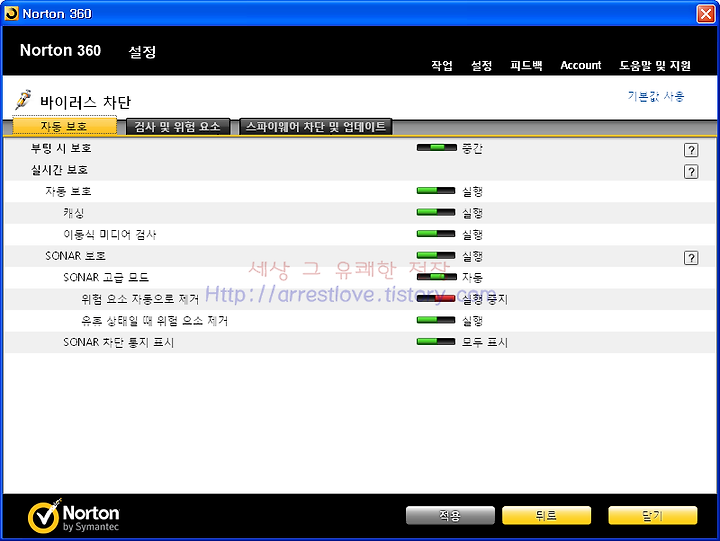This screenshot has height=541, width=720.
Task: Enable 위험 요소 자동으로 제거 switch
Action: click(436, 299)
